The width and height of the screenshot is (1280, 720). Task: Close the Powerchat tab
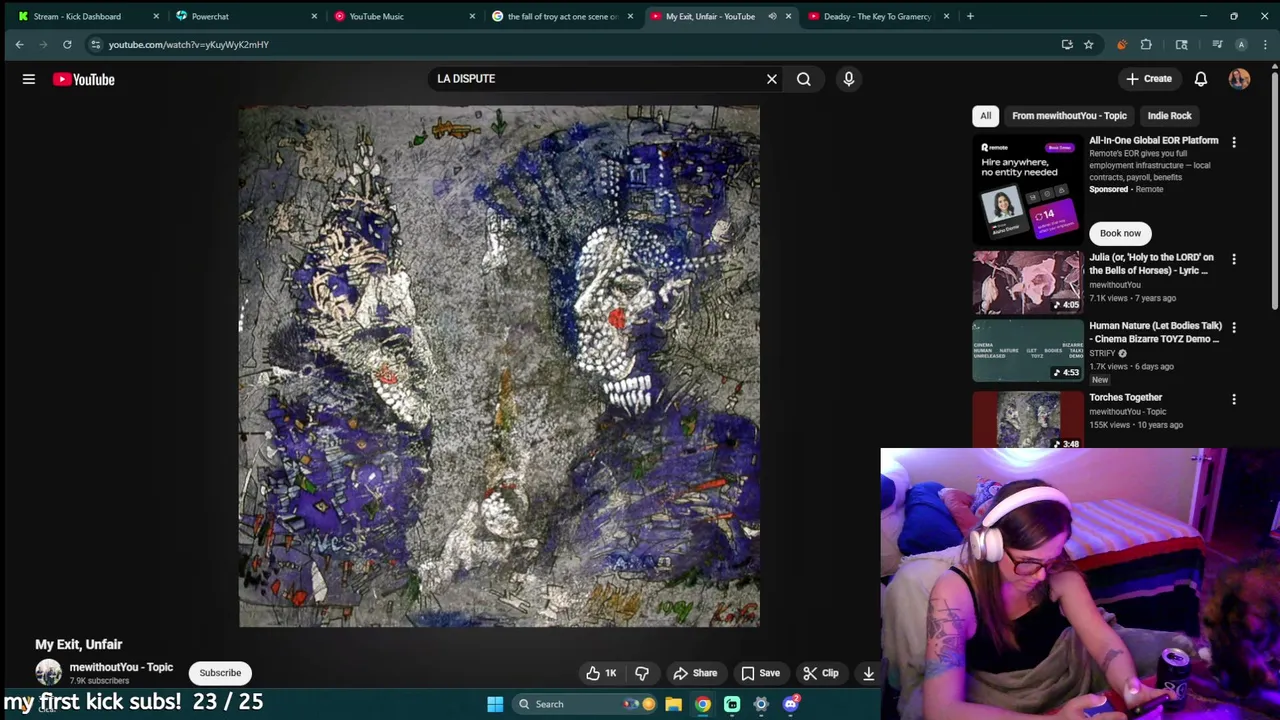click(314, 16)
